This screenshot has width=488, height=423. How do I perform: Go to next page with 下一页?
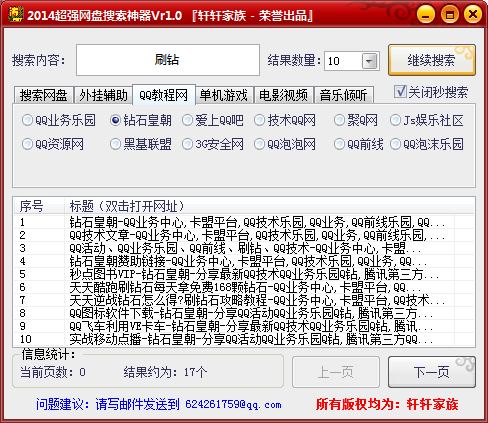pyautogui.click(x=432, y=372)
